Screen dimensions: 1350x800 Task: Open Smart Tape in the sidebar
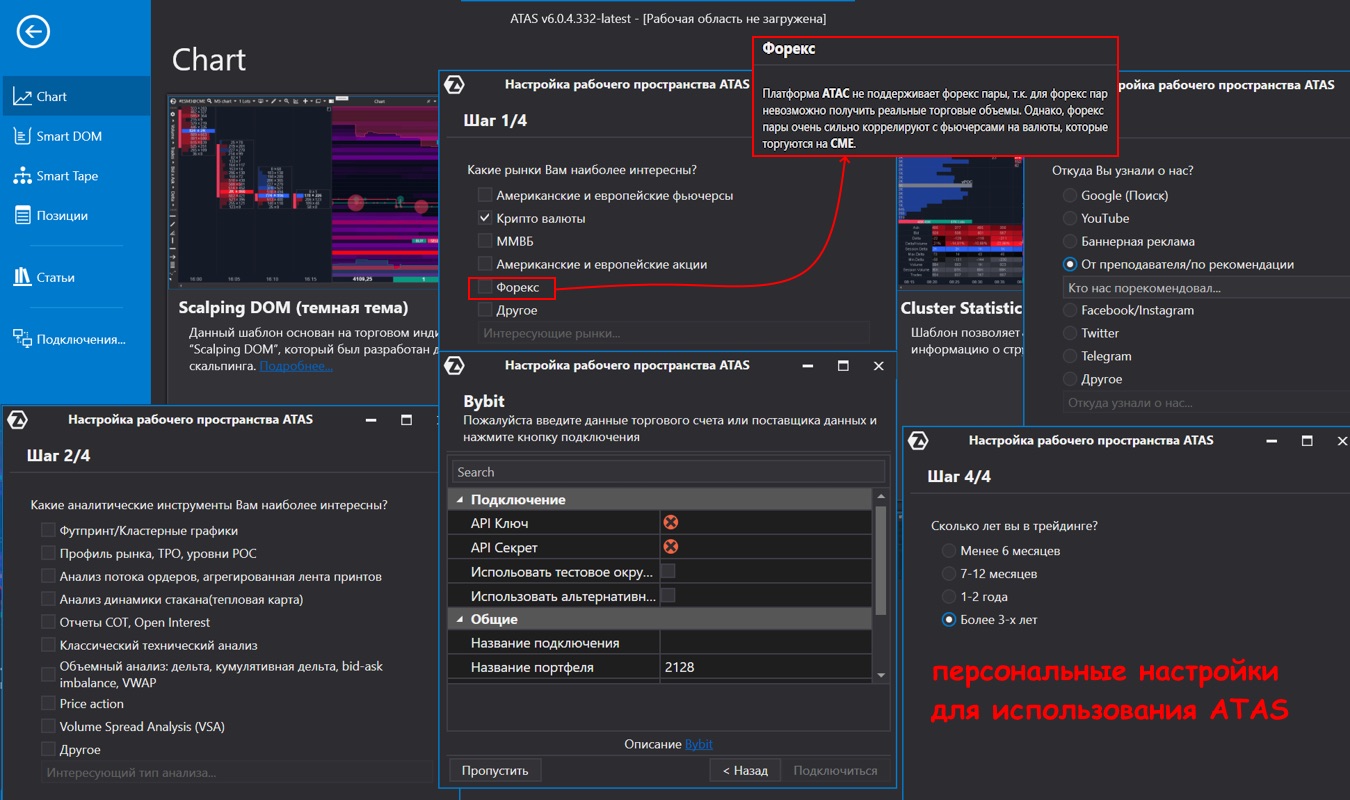75,176
